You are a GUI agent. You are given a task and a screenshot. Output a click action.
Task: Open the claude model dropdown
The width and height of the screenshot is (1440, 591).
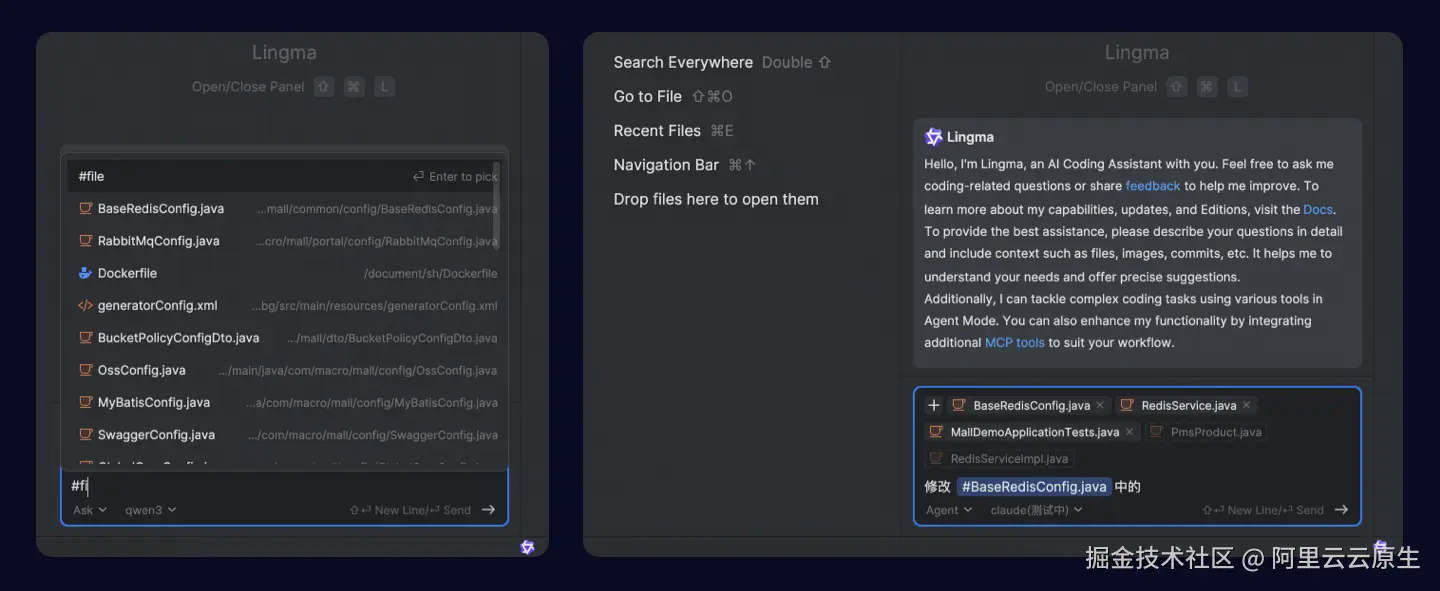[x=1037, y=510]
